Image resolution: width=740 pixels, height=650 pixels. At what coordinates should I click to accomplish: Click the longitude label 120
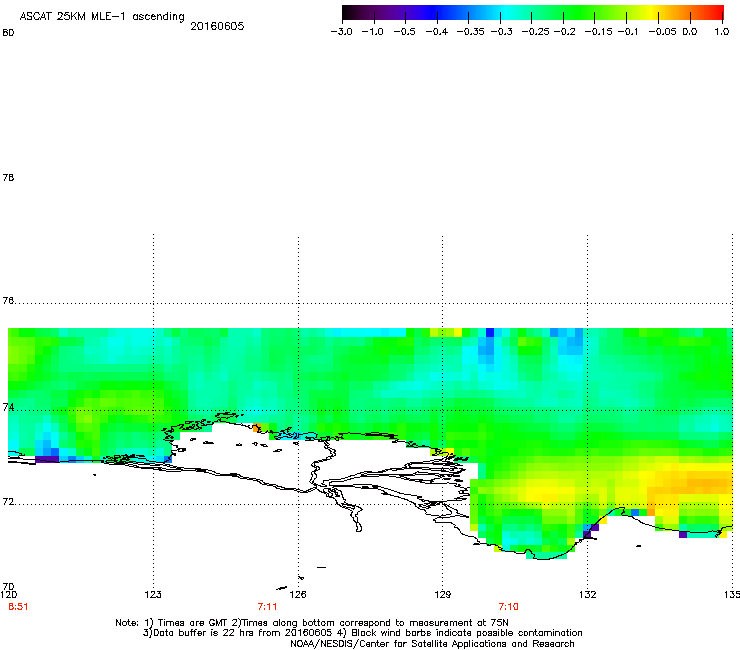[8, 594]
